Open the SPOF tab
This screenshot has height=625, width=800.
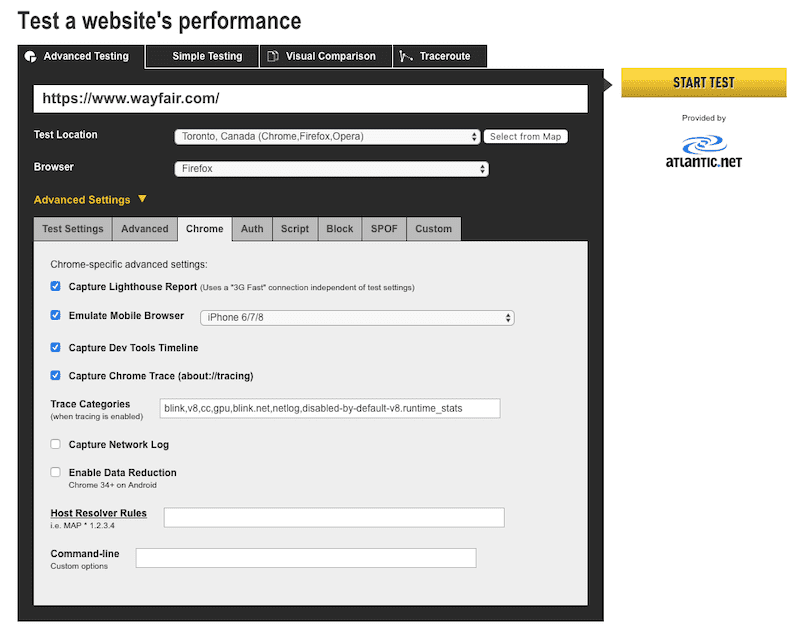click(x=384, y=229)
